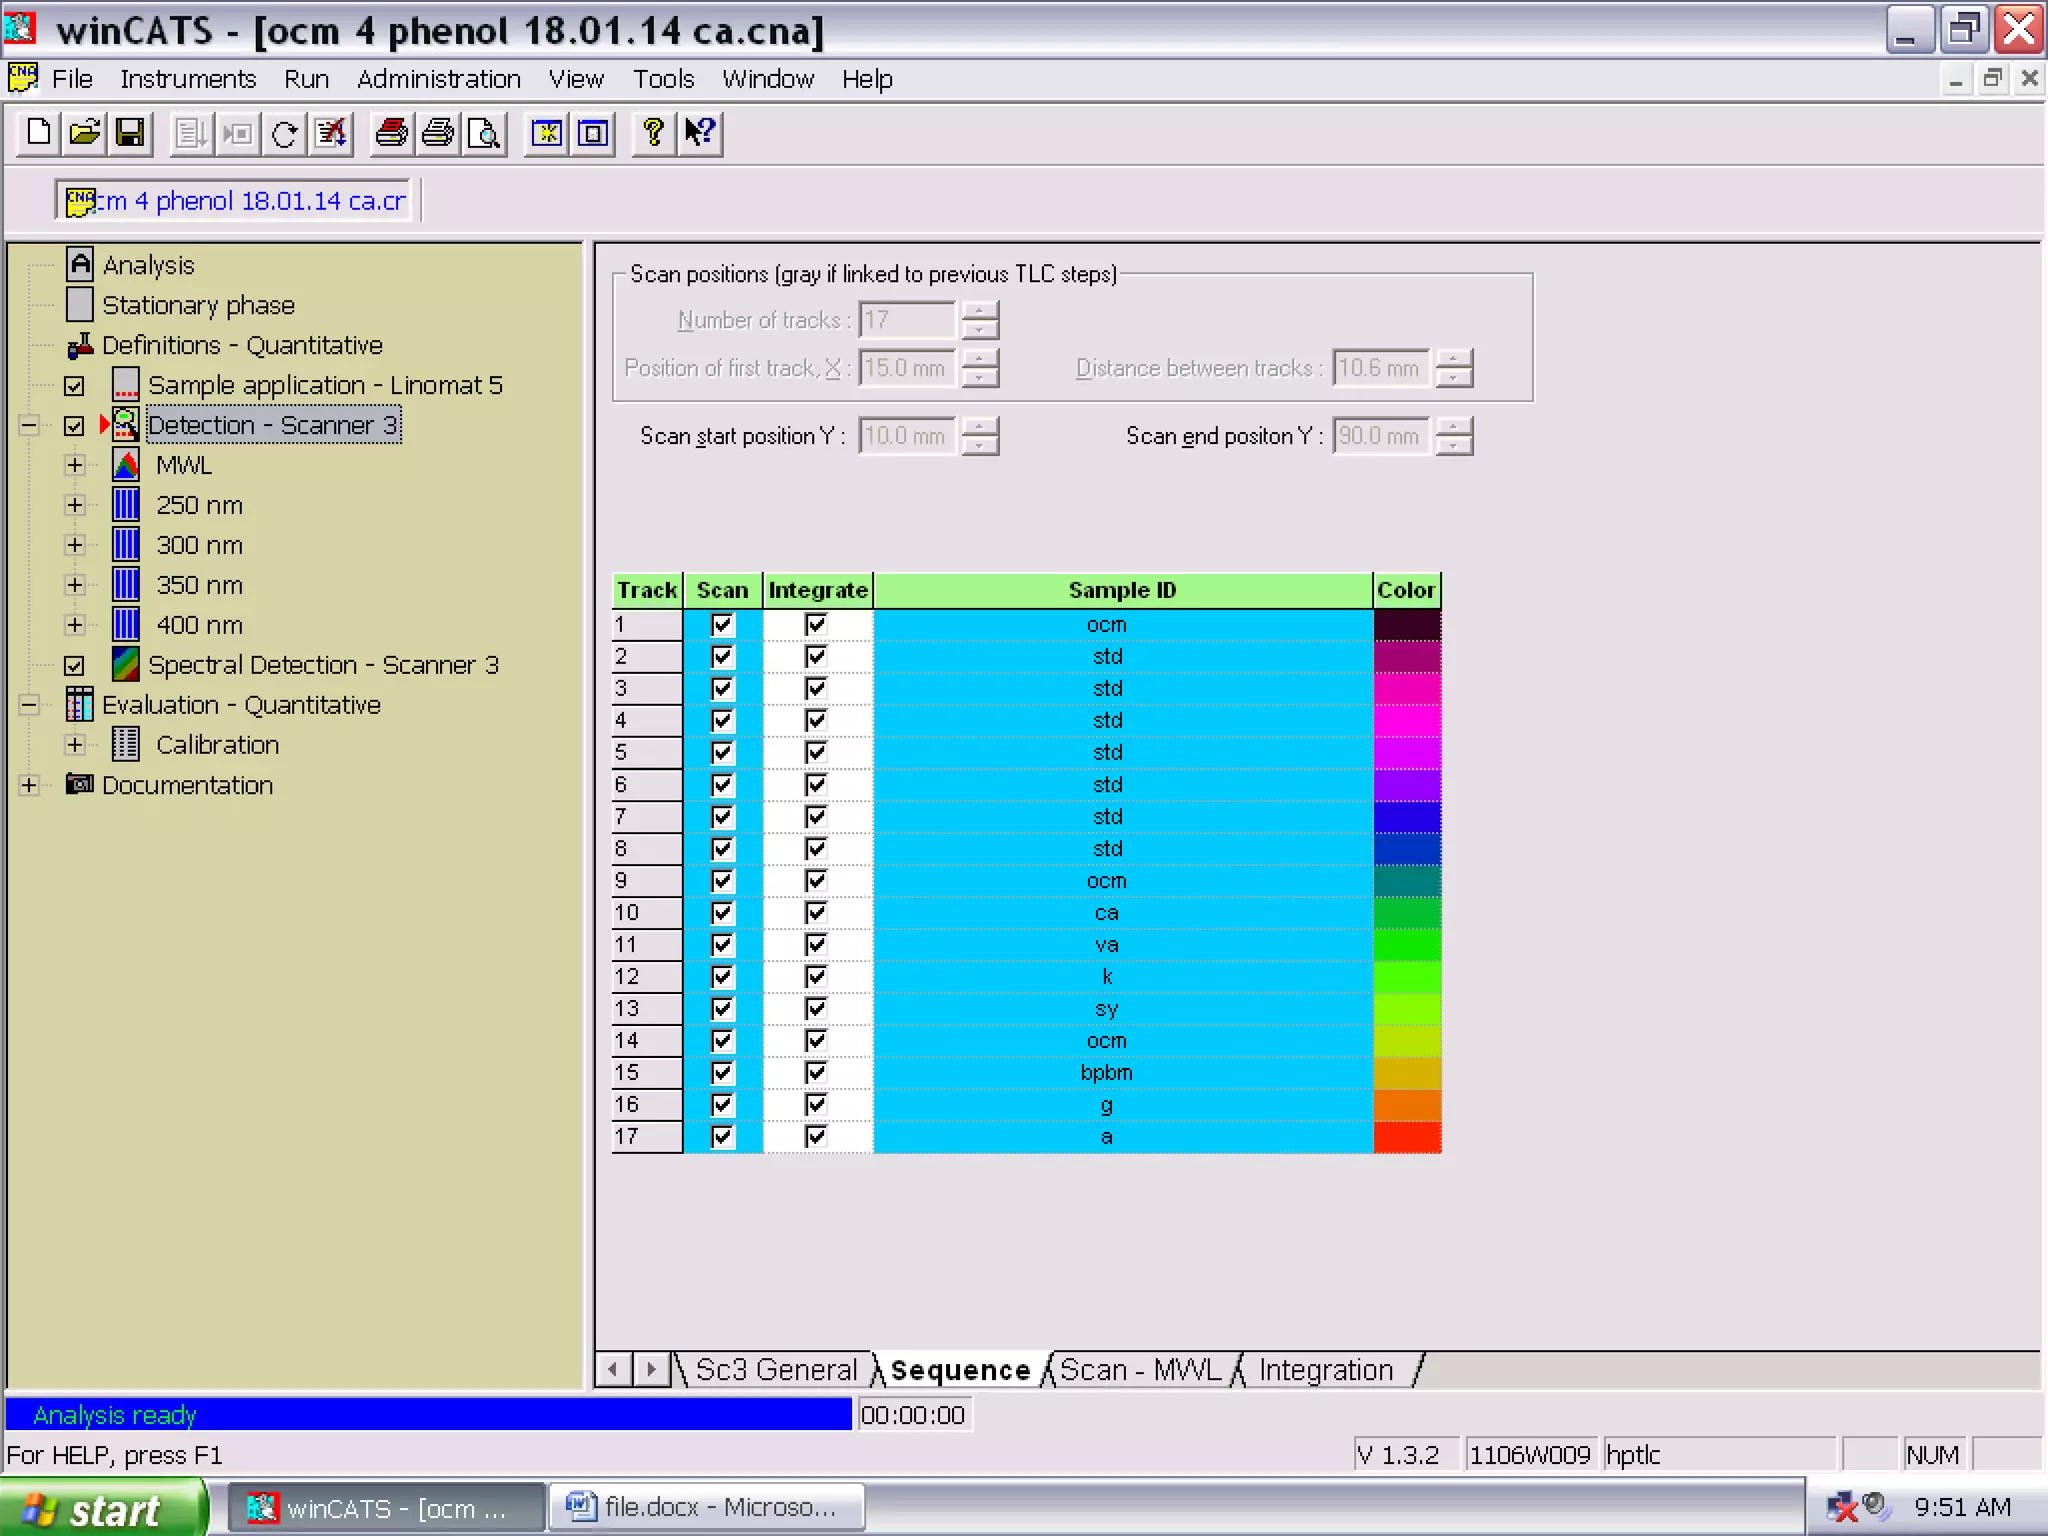This screenshot has width=2048, height=1536.
Task: Switch to the Integration tab
Action: point(1325,1369)
